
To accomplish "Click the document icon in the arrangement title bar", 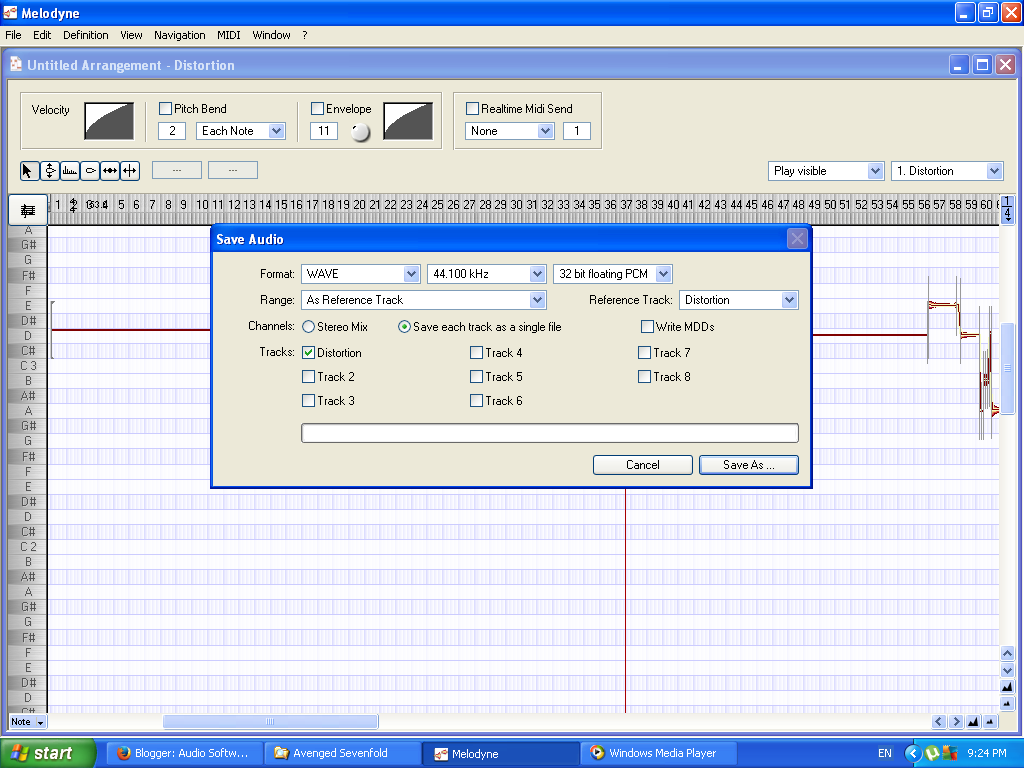I will [16, 64].
